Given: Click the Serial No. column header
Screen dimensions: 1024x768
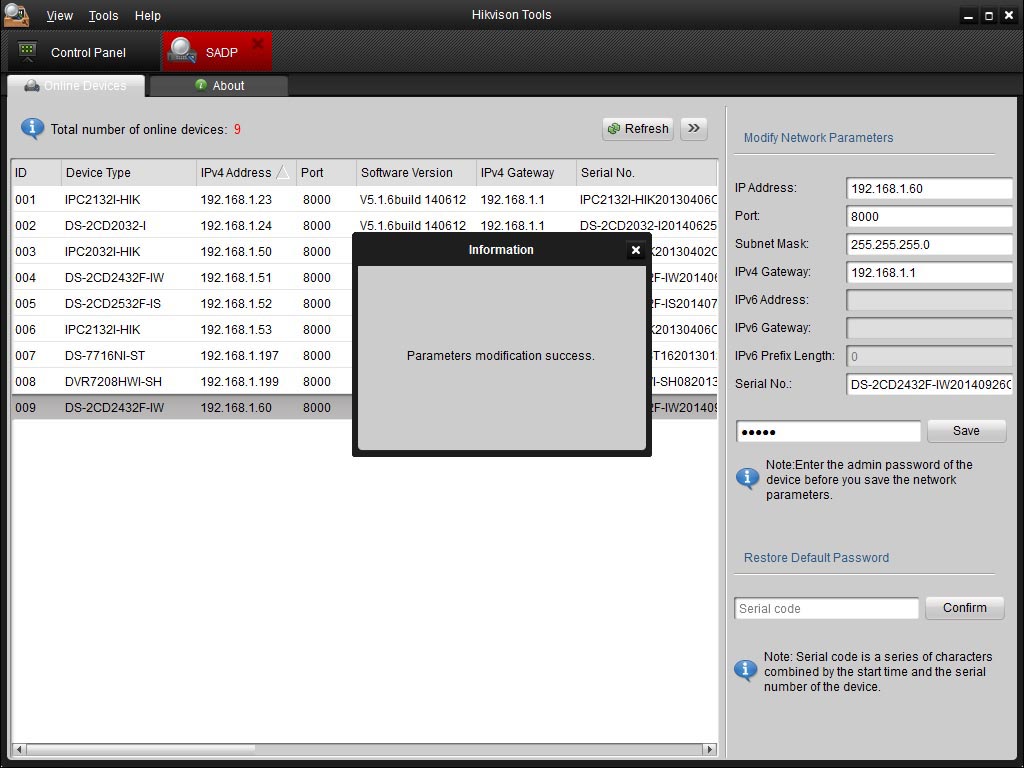Looking at the screenshot, I should coord(647,172).
